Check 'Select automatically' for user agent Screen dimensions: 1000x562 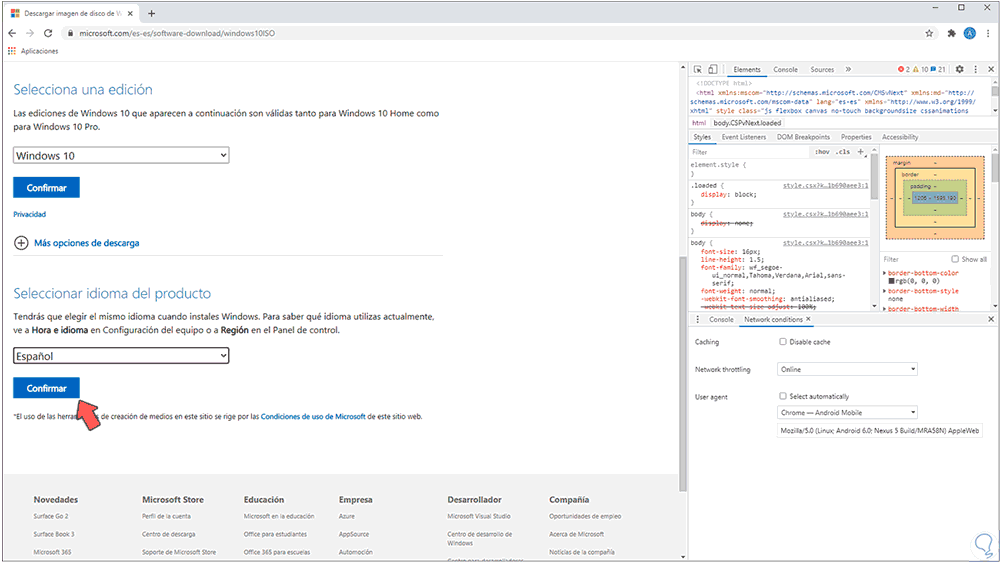pyautogui.click(x=783, y=396)
